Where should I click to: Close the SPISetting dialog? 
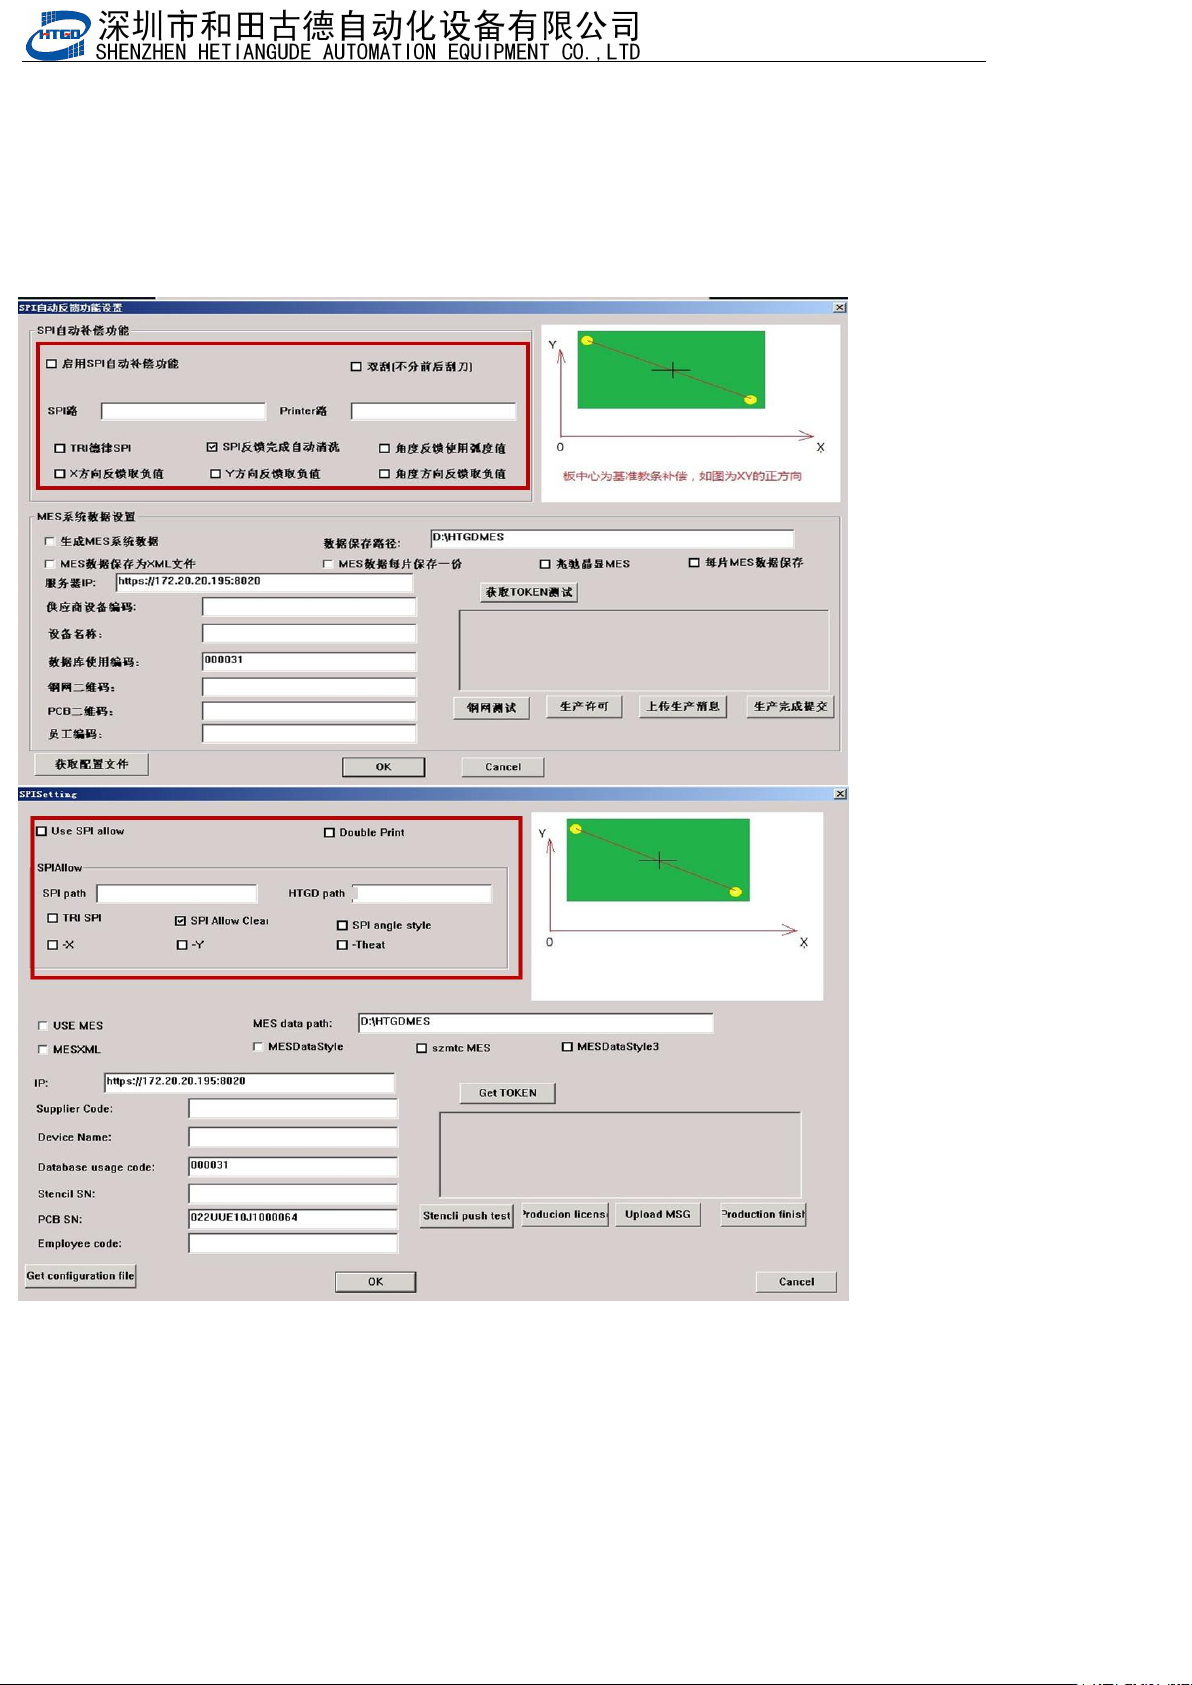click(x=840, y=794)
